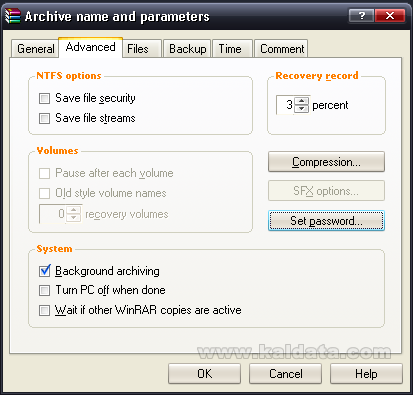413x395 pixels.
Task: Click the 'recovery volumes' label text
Action: pyautogui.click(x=127, y=214)
